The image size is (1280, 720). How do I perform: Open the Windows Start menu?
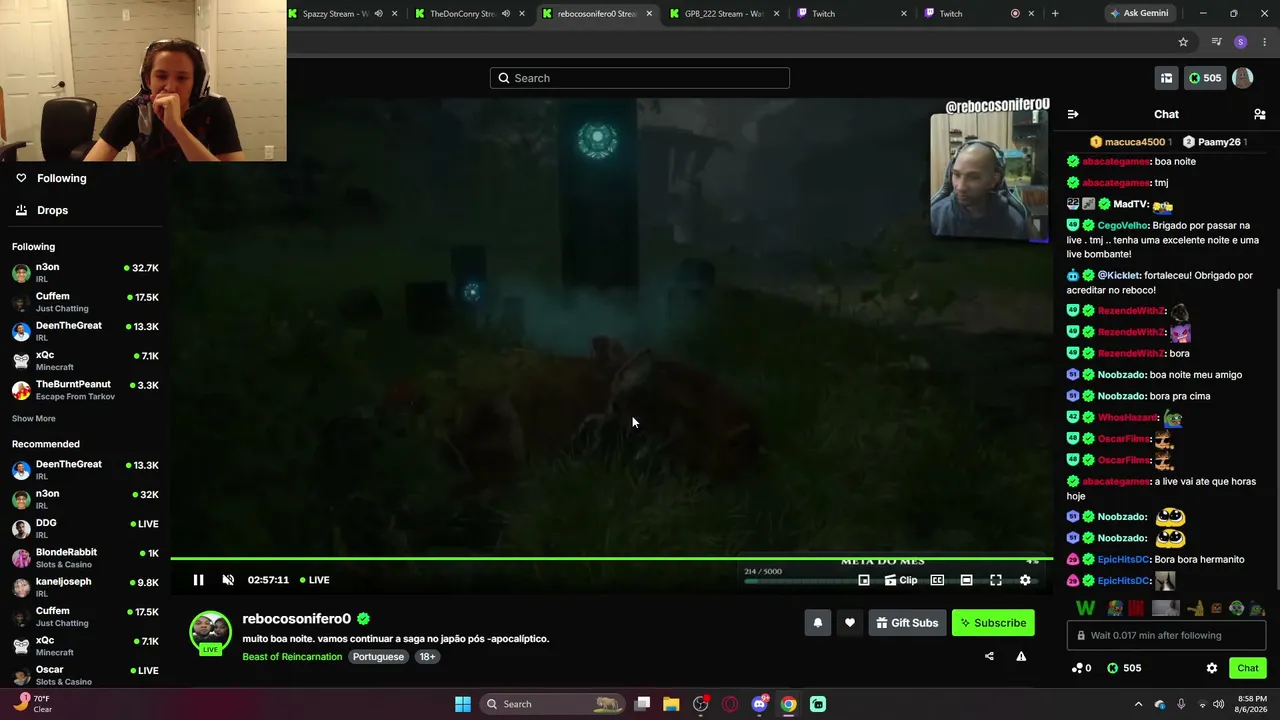coord(463,704)
